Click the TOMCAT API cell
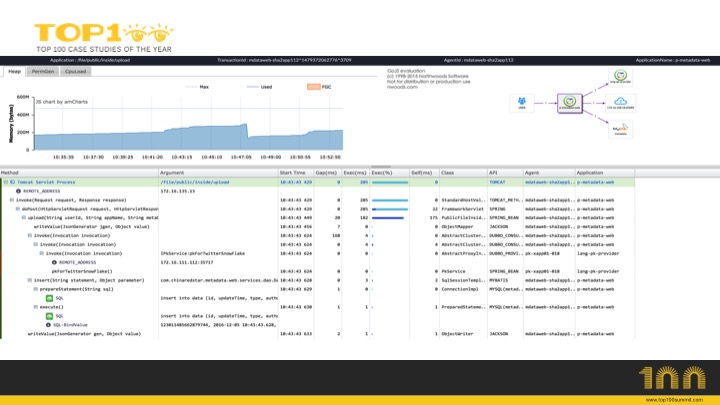The image size is (720, 405). point(505,182)
